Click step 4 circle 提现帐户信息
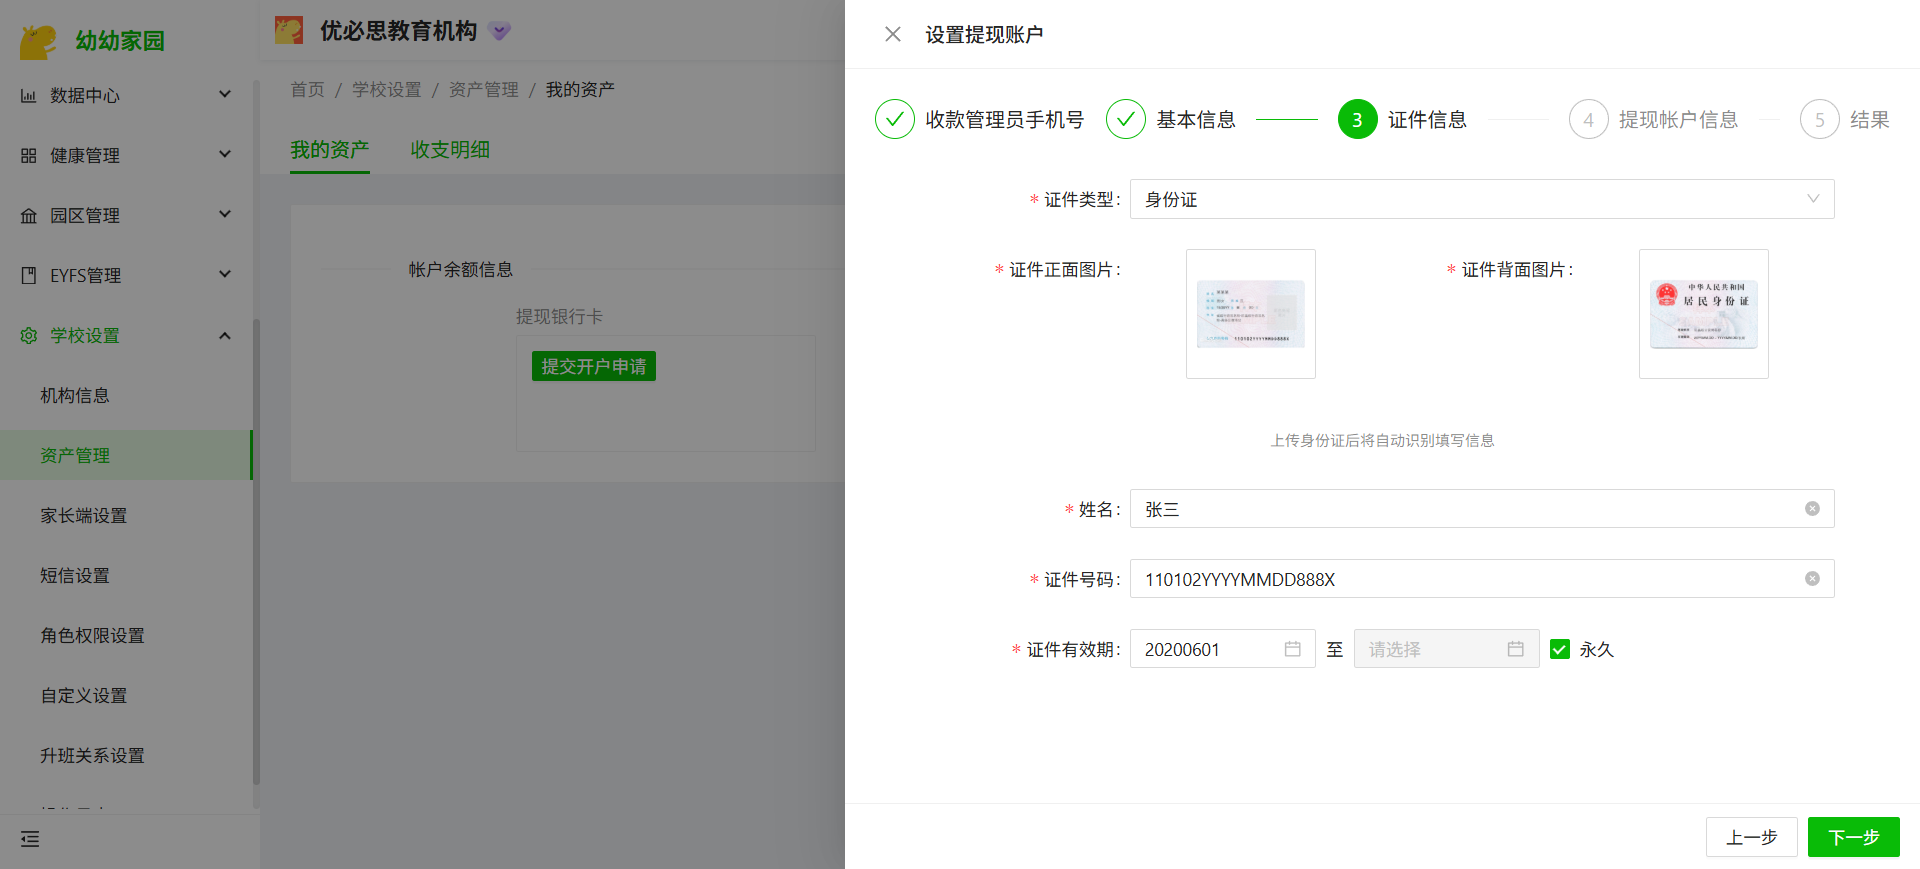This screenshot has width=1920, height=869. (1589, 119)
